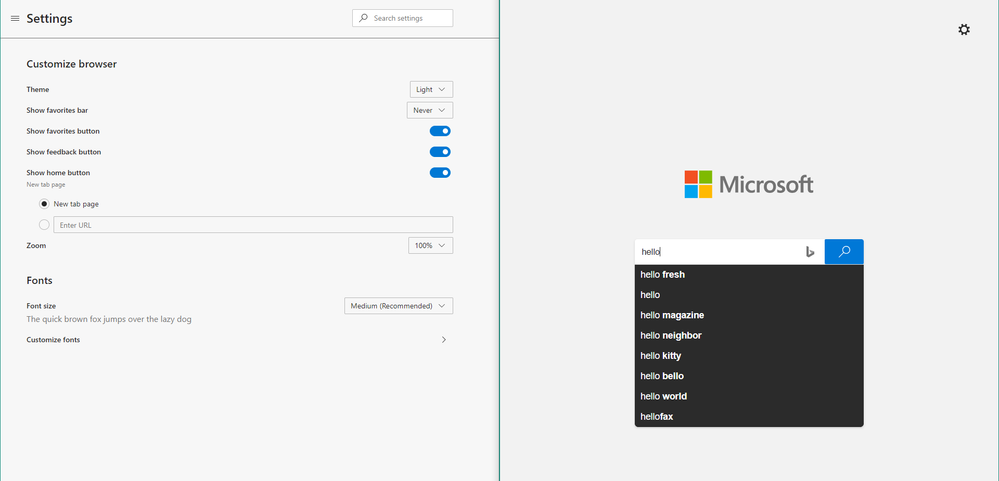Choose the plain hello suggestion
The height and width of the screenshot is (481, 999).
click(749, 295)
